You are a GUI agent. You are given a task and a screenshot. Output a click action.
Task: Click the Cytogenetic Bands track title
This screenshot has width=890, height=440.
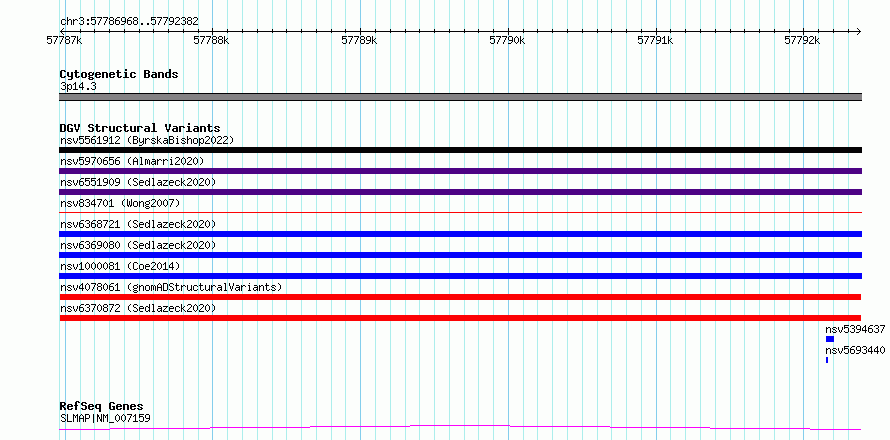[x=119, y=74]
